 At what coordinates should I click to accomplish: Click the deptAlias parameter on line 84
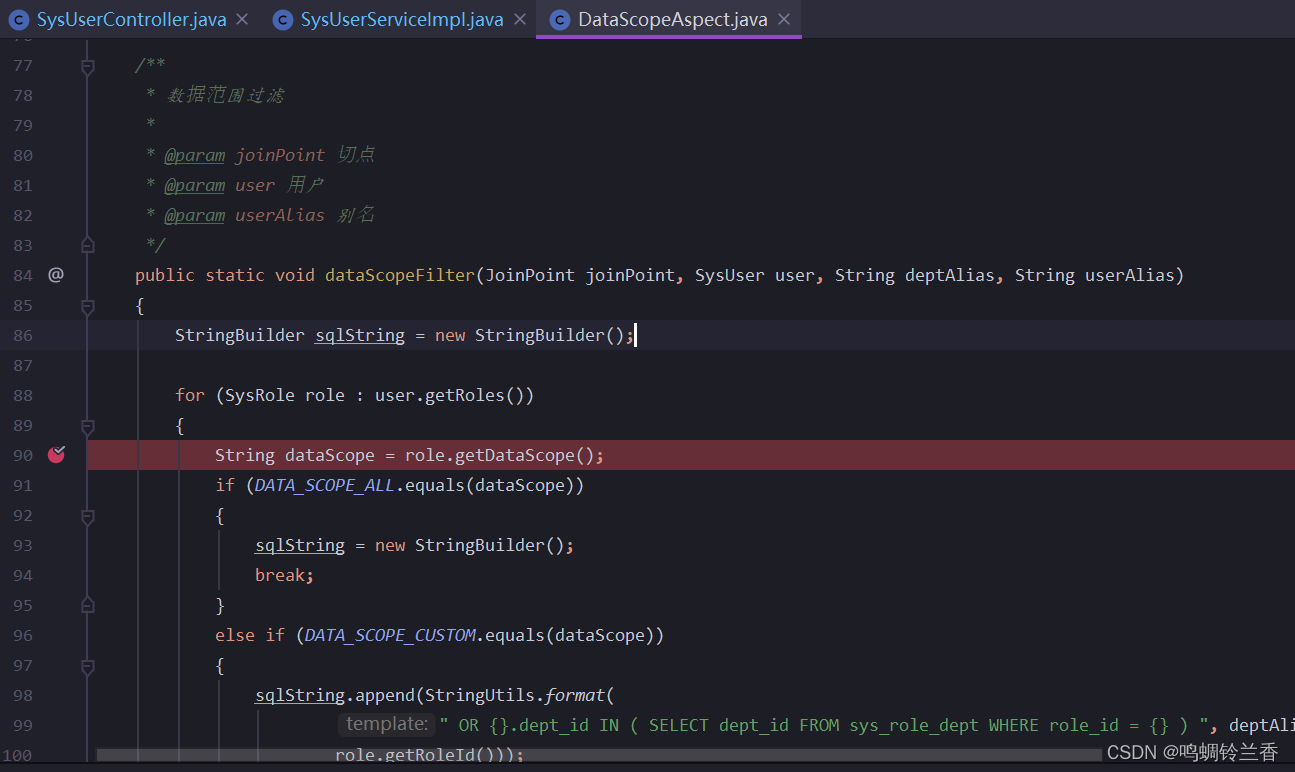pos(950,275)
